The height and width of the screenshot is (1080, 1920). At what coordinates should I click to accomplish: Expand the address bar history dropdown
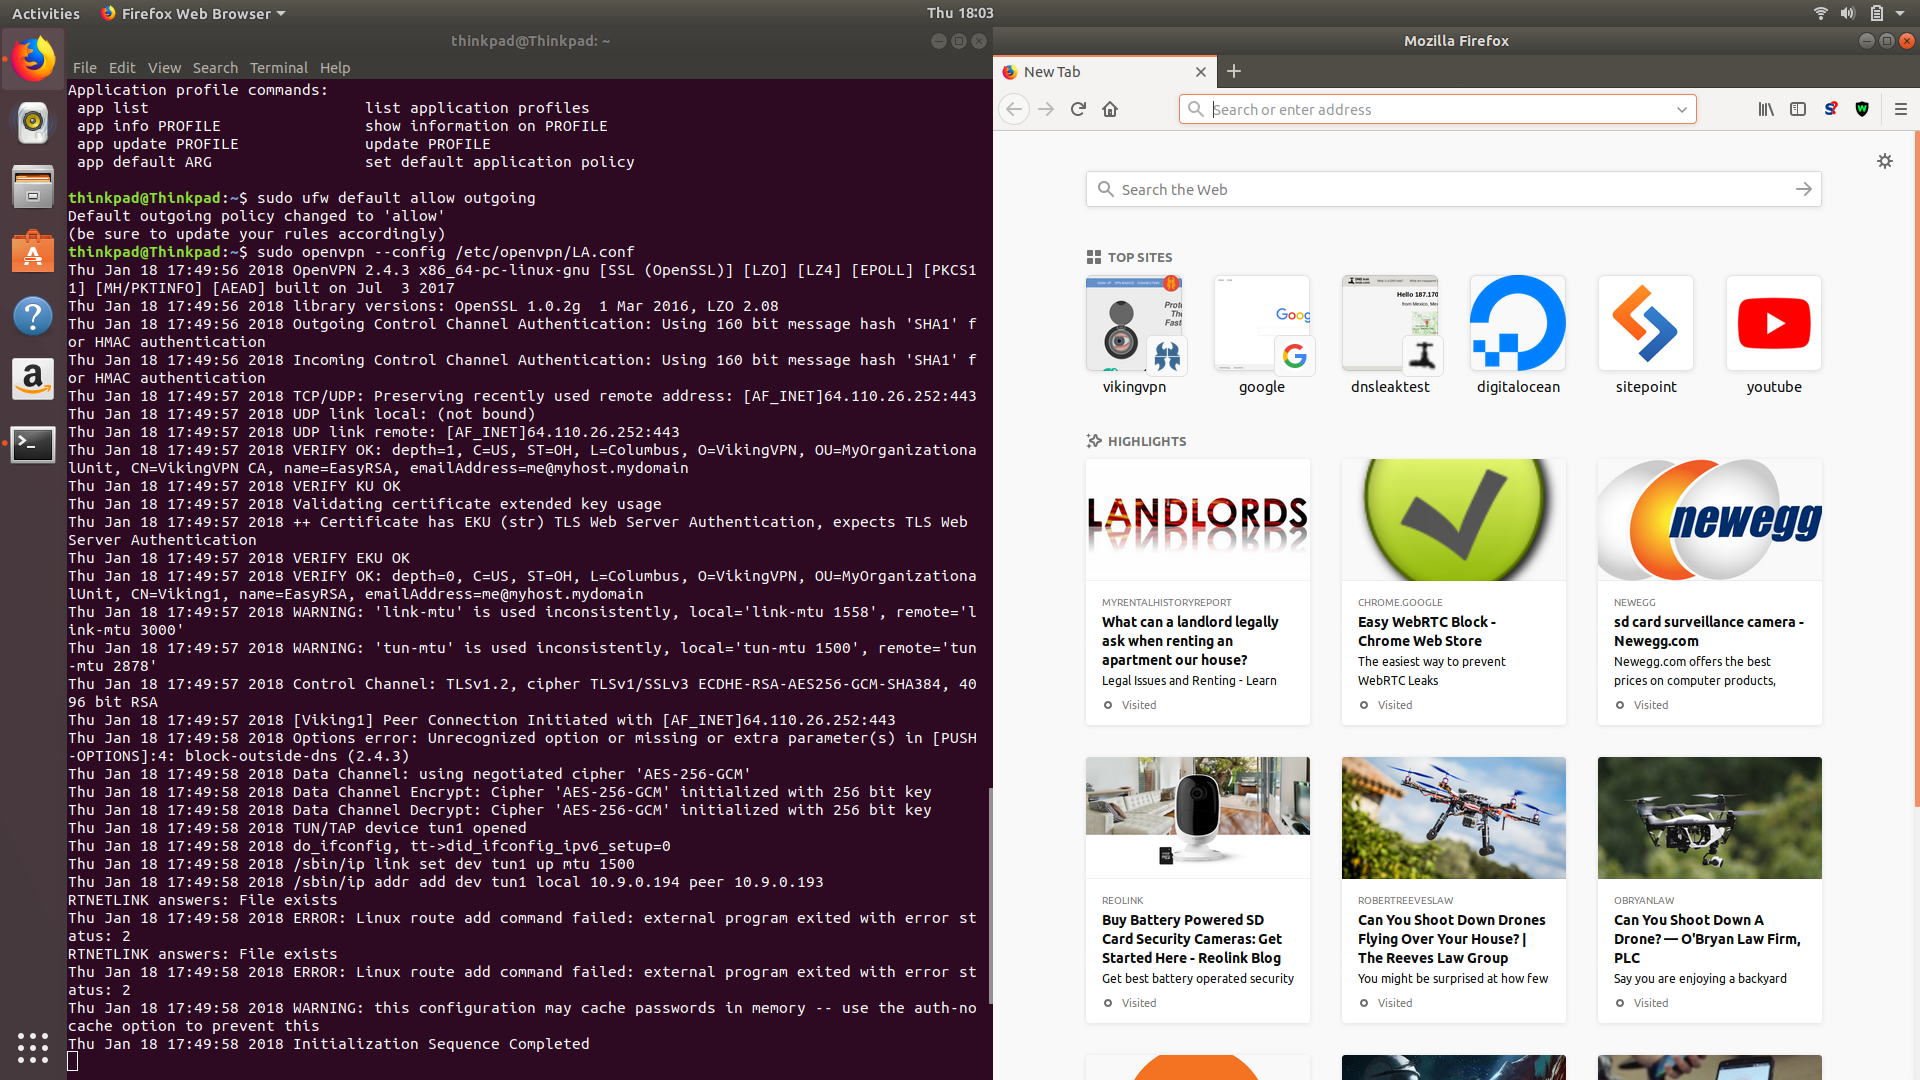point(1682,109)
